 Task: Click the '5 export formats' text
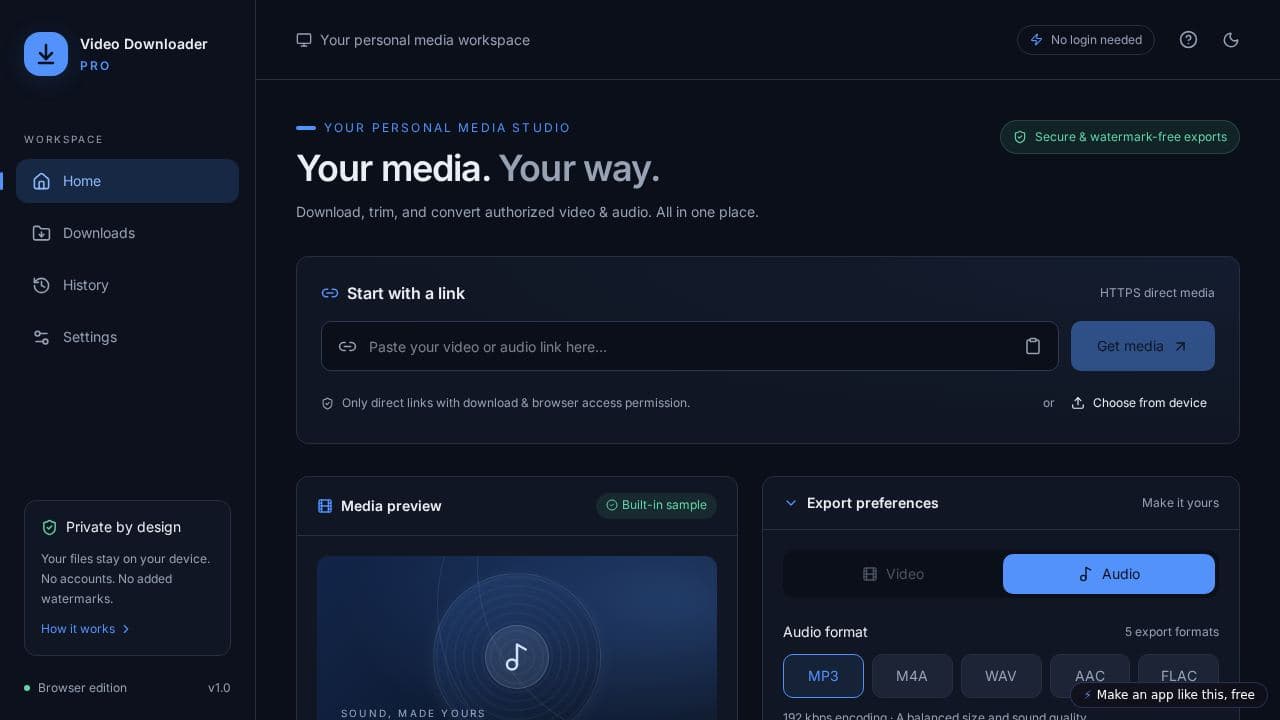pos(1172,632)
